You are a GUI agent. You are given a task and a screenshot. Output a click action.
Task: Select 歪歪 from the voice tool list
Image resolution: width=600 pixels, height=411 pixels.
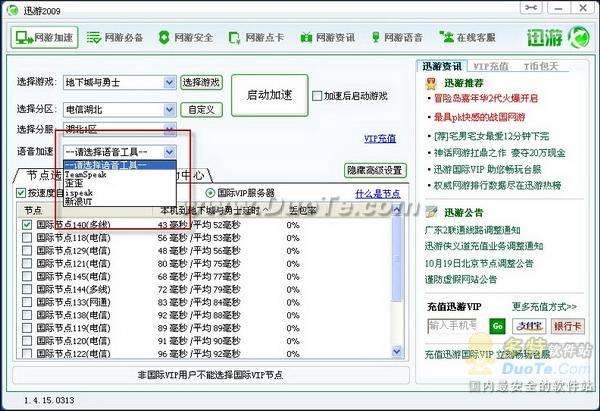pyautogui.click(x=119, y=183)
